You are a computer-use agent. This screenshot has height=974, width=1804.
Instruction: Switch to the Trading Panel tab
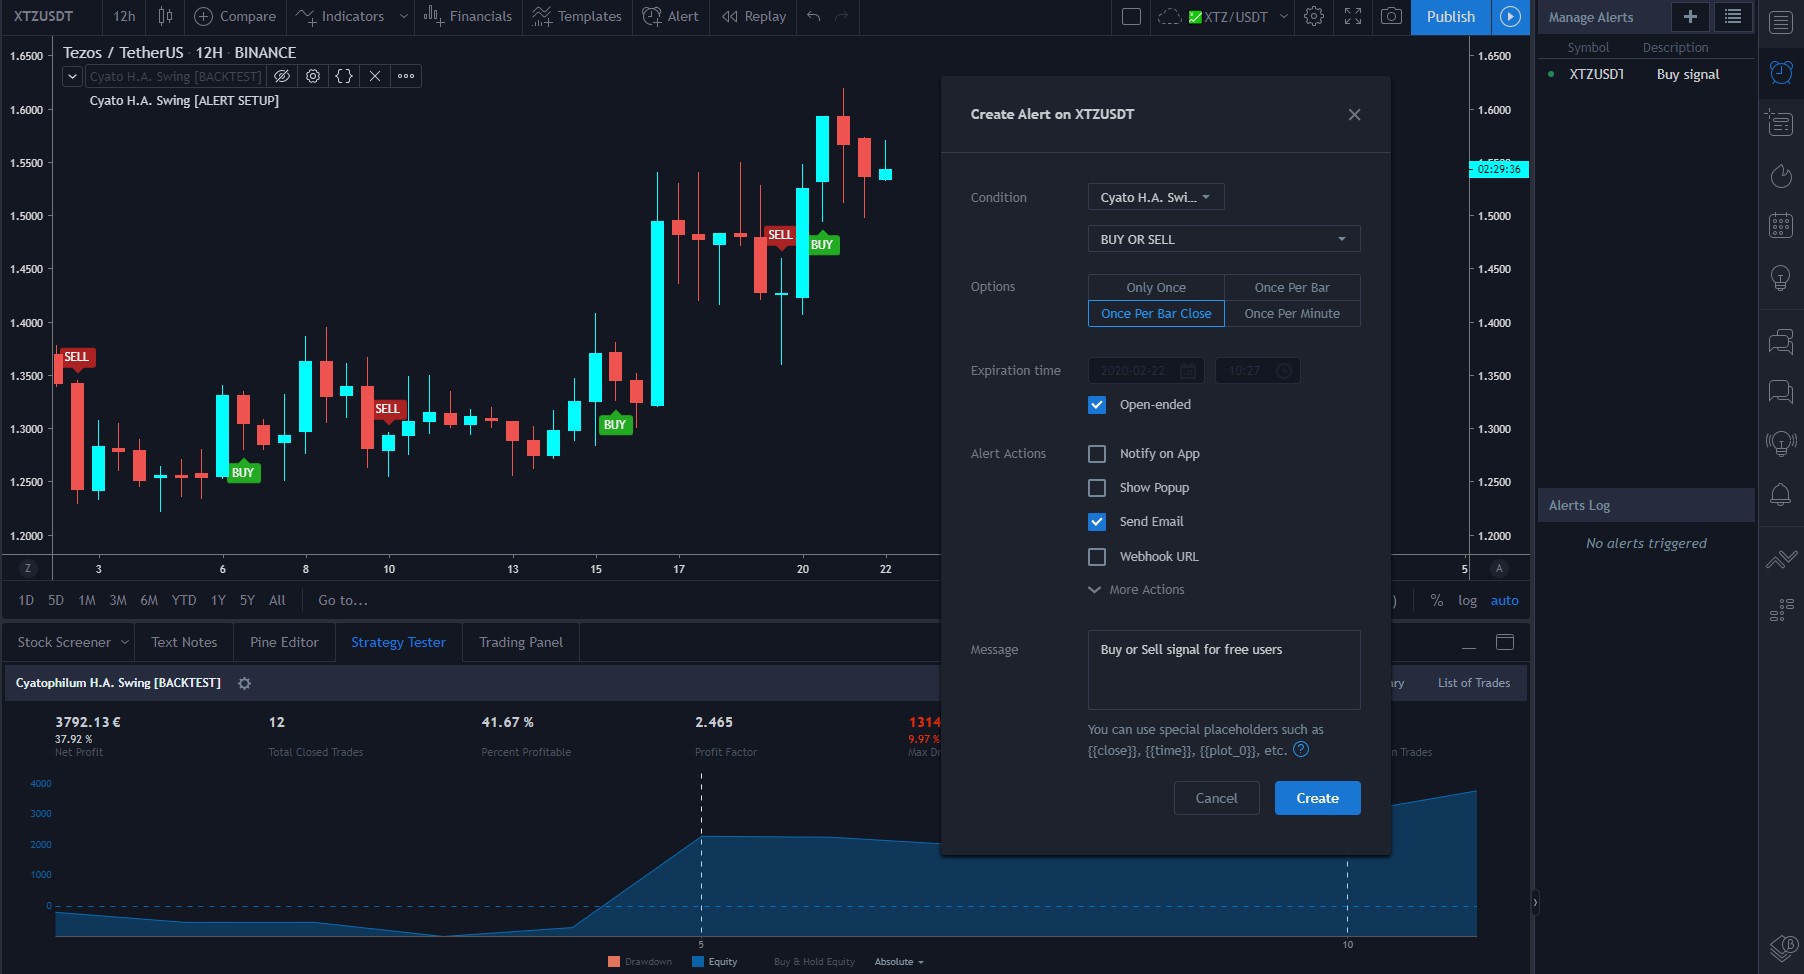521,642
